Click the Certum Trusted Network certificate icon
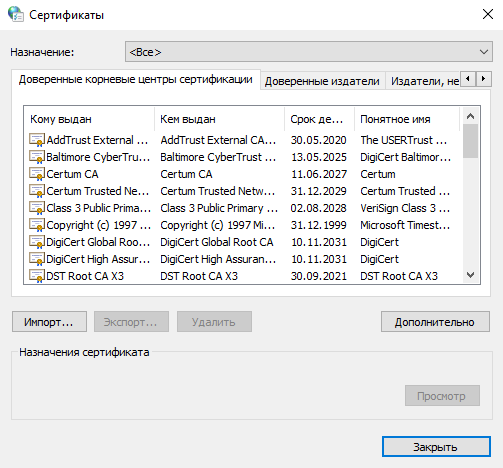Screen dimensions: 503x468 [x=37, y=191]
